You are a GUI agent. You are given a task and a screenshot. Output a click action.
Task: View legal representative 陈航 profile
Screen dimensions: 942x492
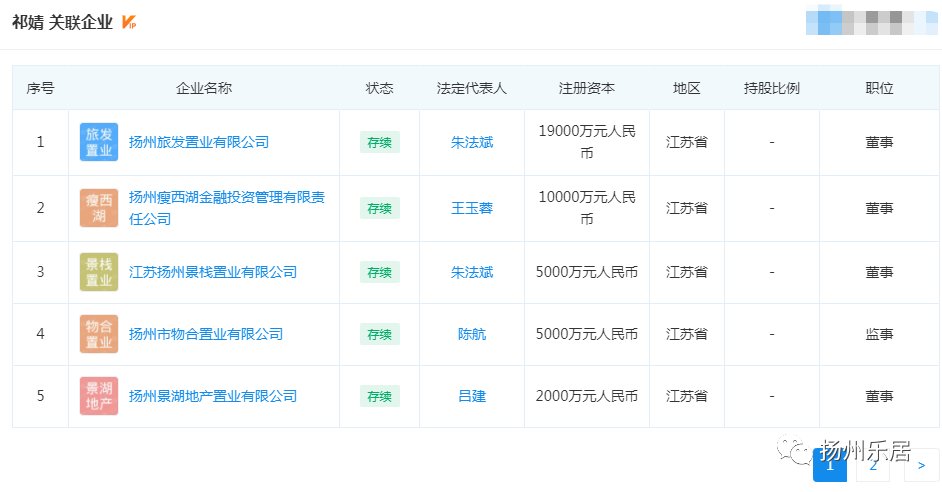472,334
